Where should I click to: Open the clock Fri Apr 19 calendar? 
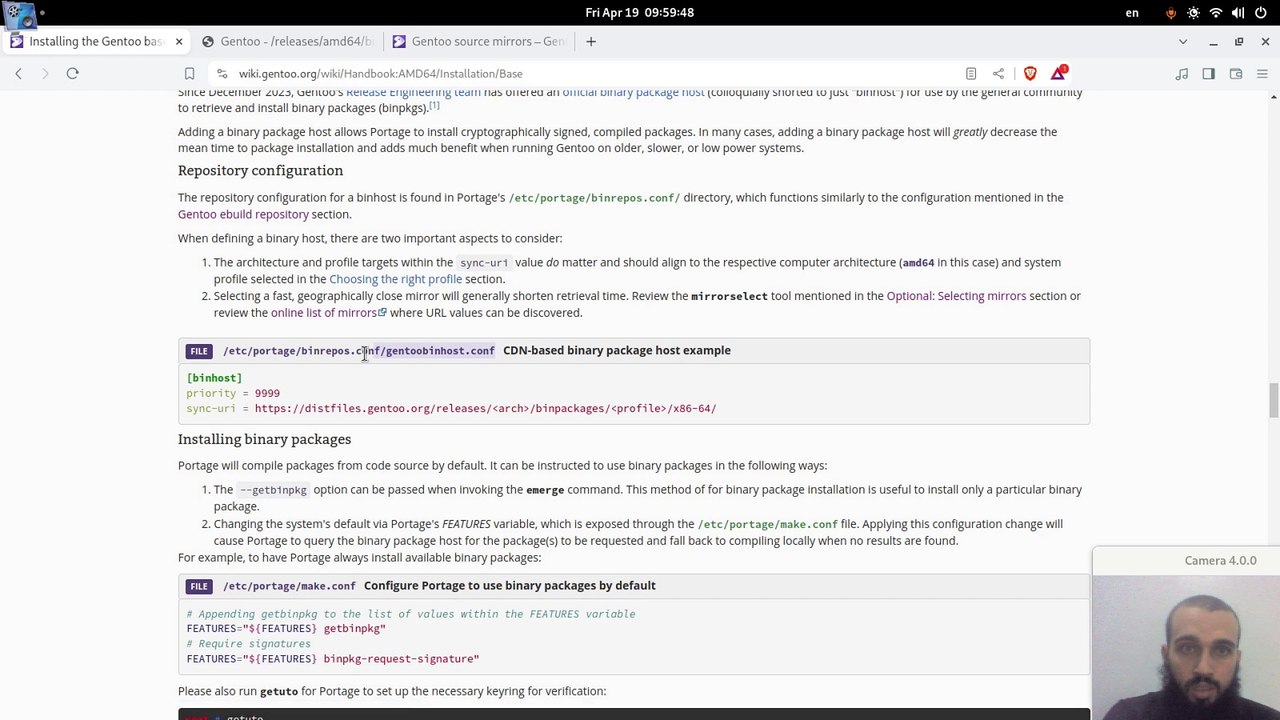tap(640, 13)
